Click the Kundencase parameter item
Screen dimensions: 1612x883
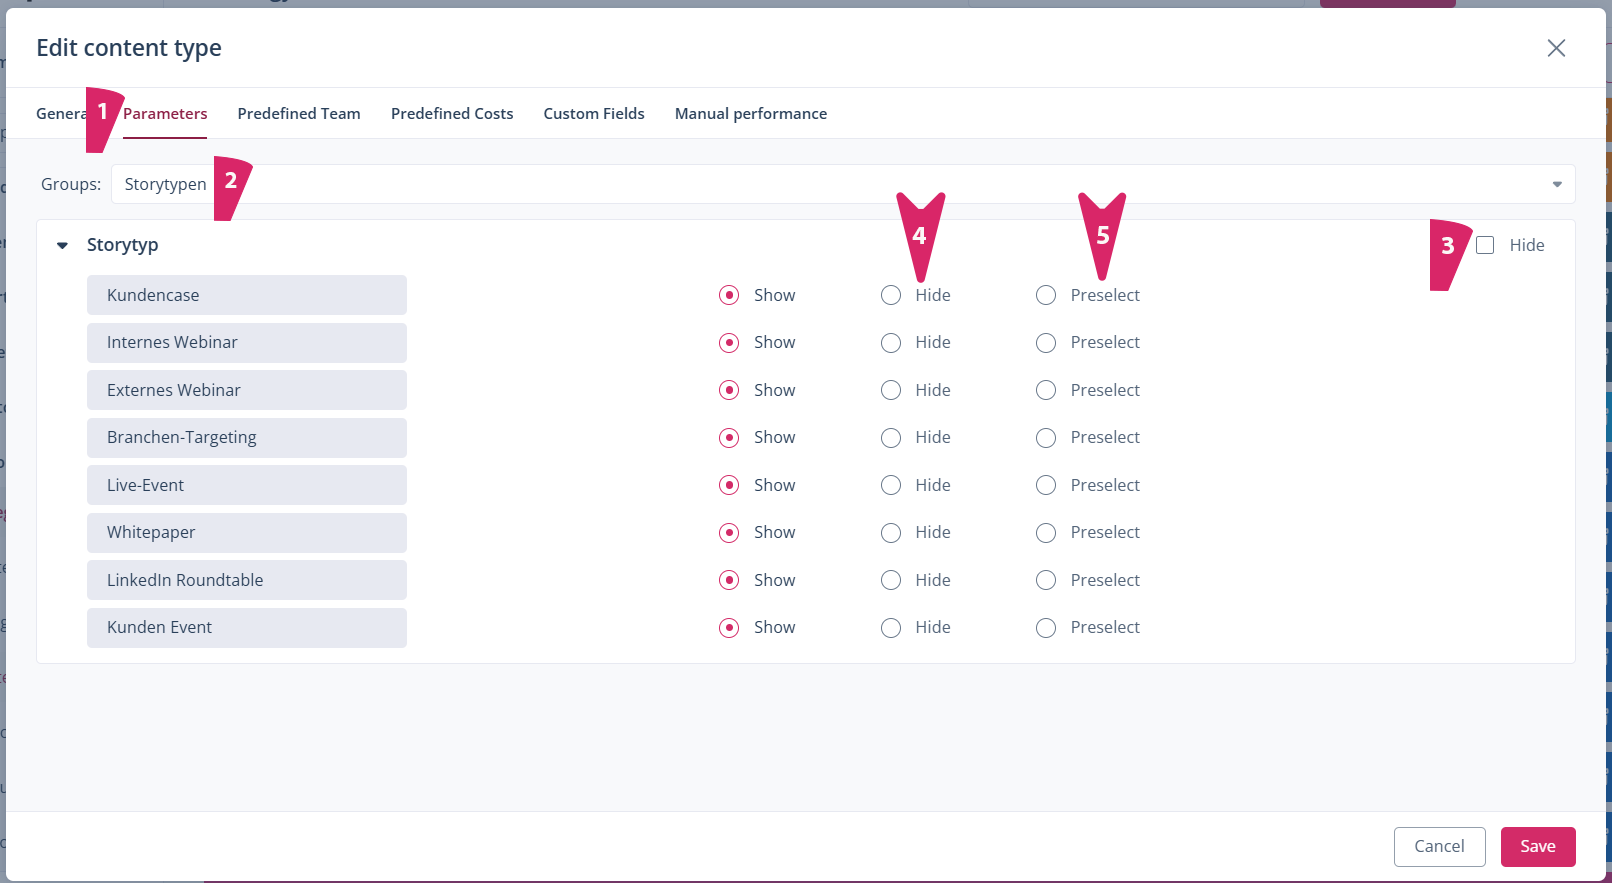246,296
